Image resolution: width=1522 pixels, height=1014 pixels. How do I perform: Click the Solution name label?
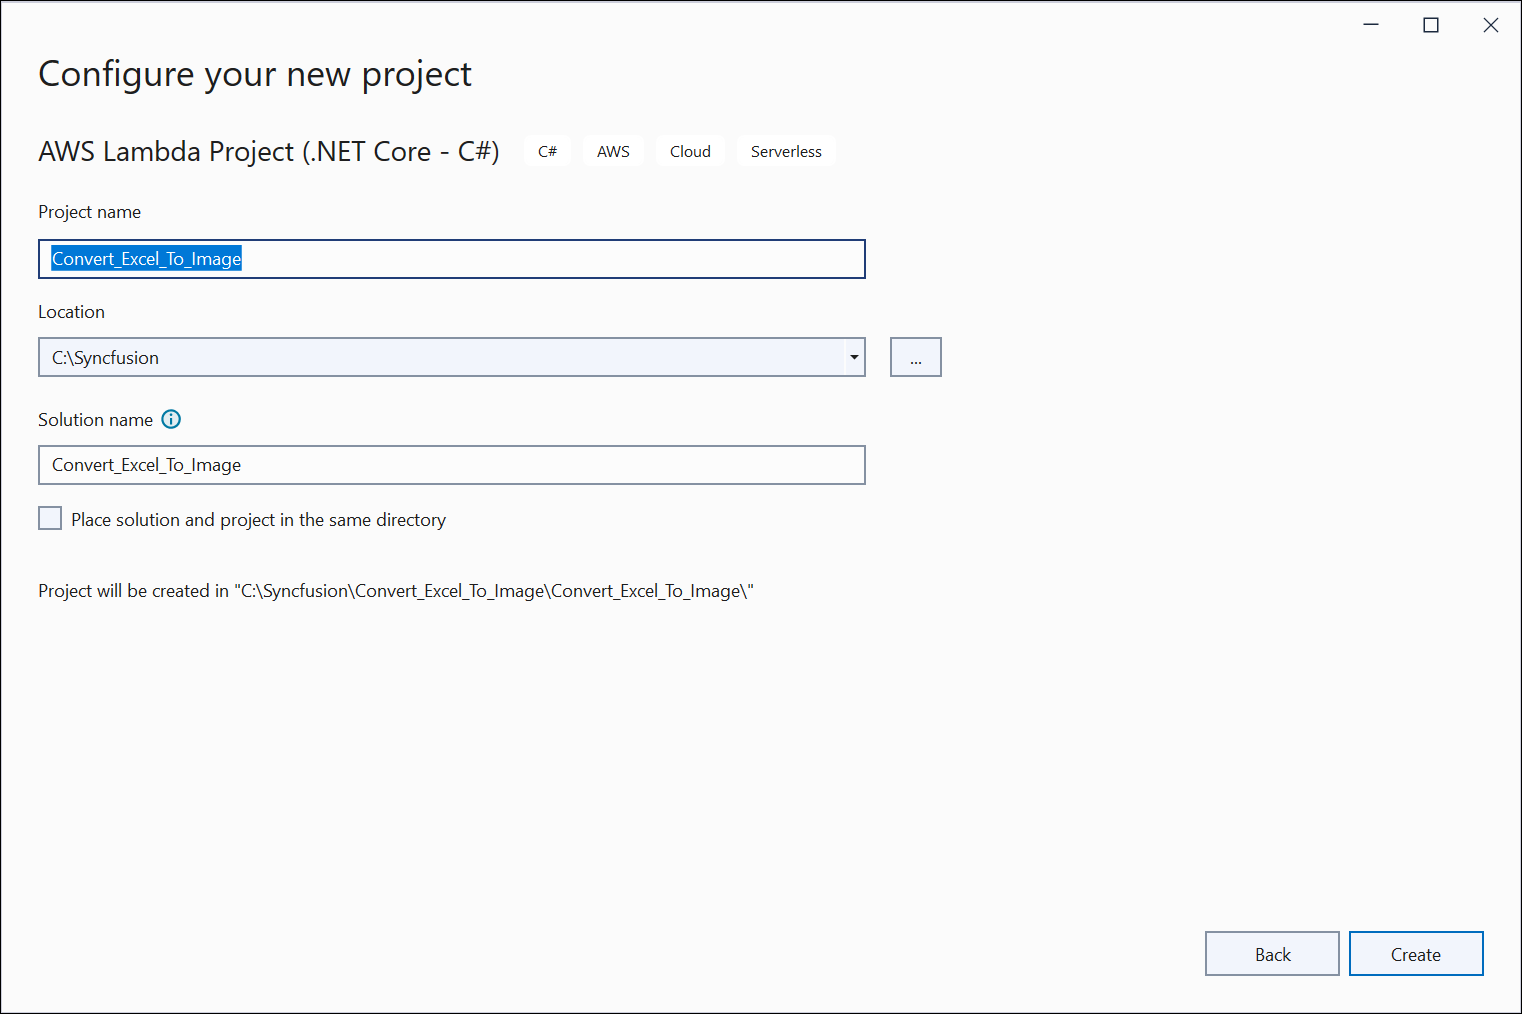tap(95, 420)
